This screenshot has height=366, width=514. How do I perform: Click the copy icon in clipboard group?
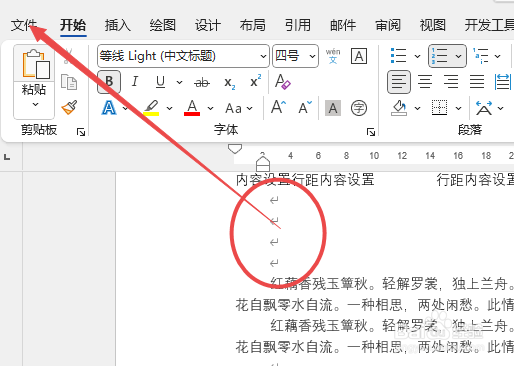coord(69,82)
